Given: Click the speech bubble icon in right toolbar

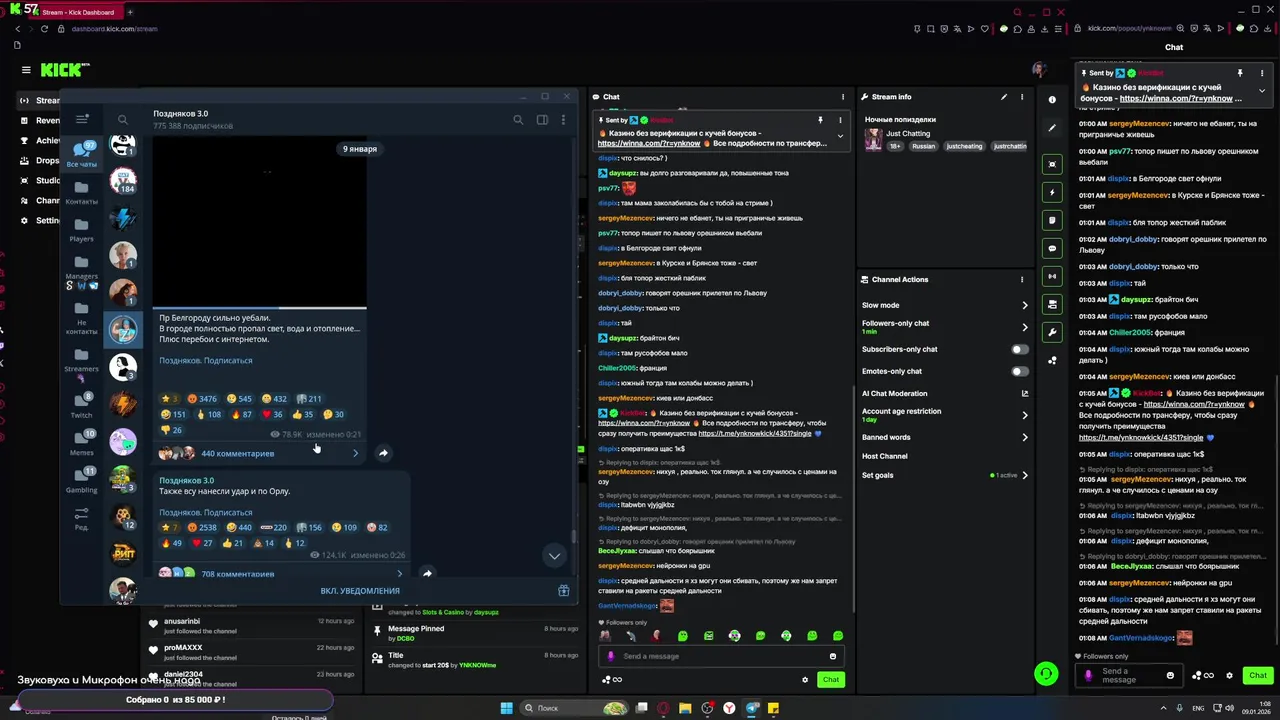Looking at the screenshot, I should pos(1052,248).
